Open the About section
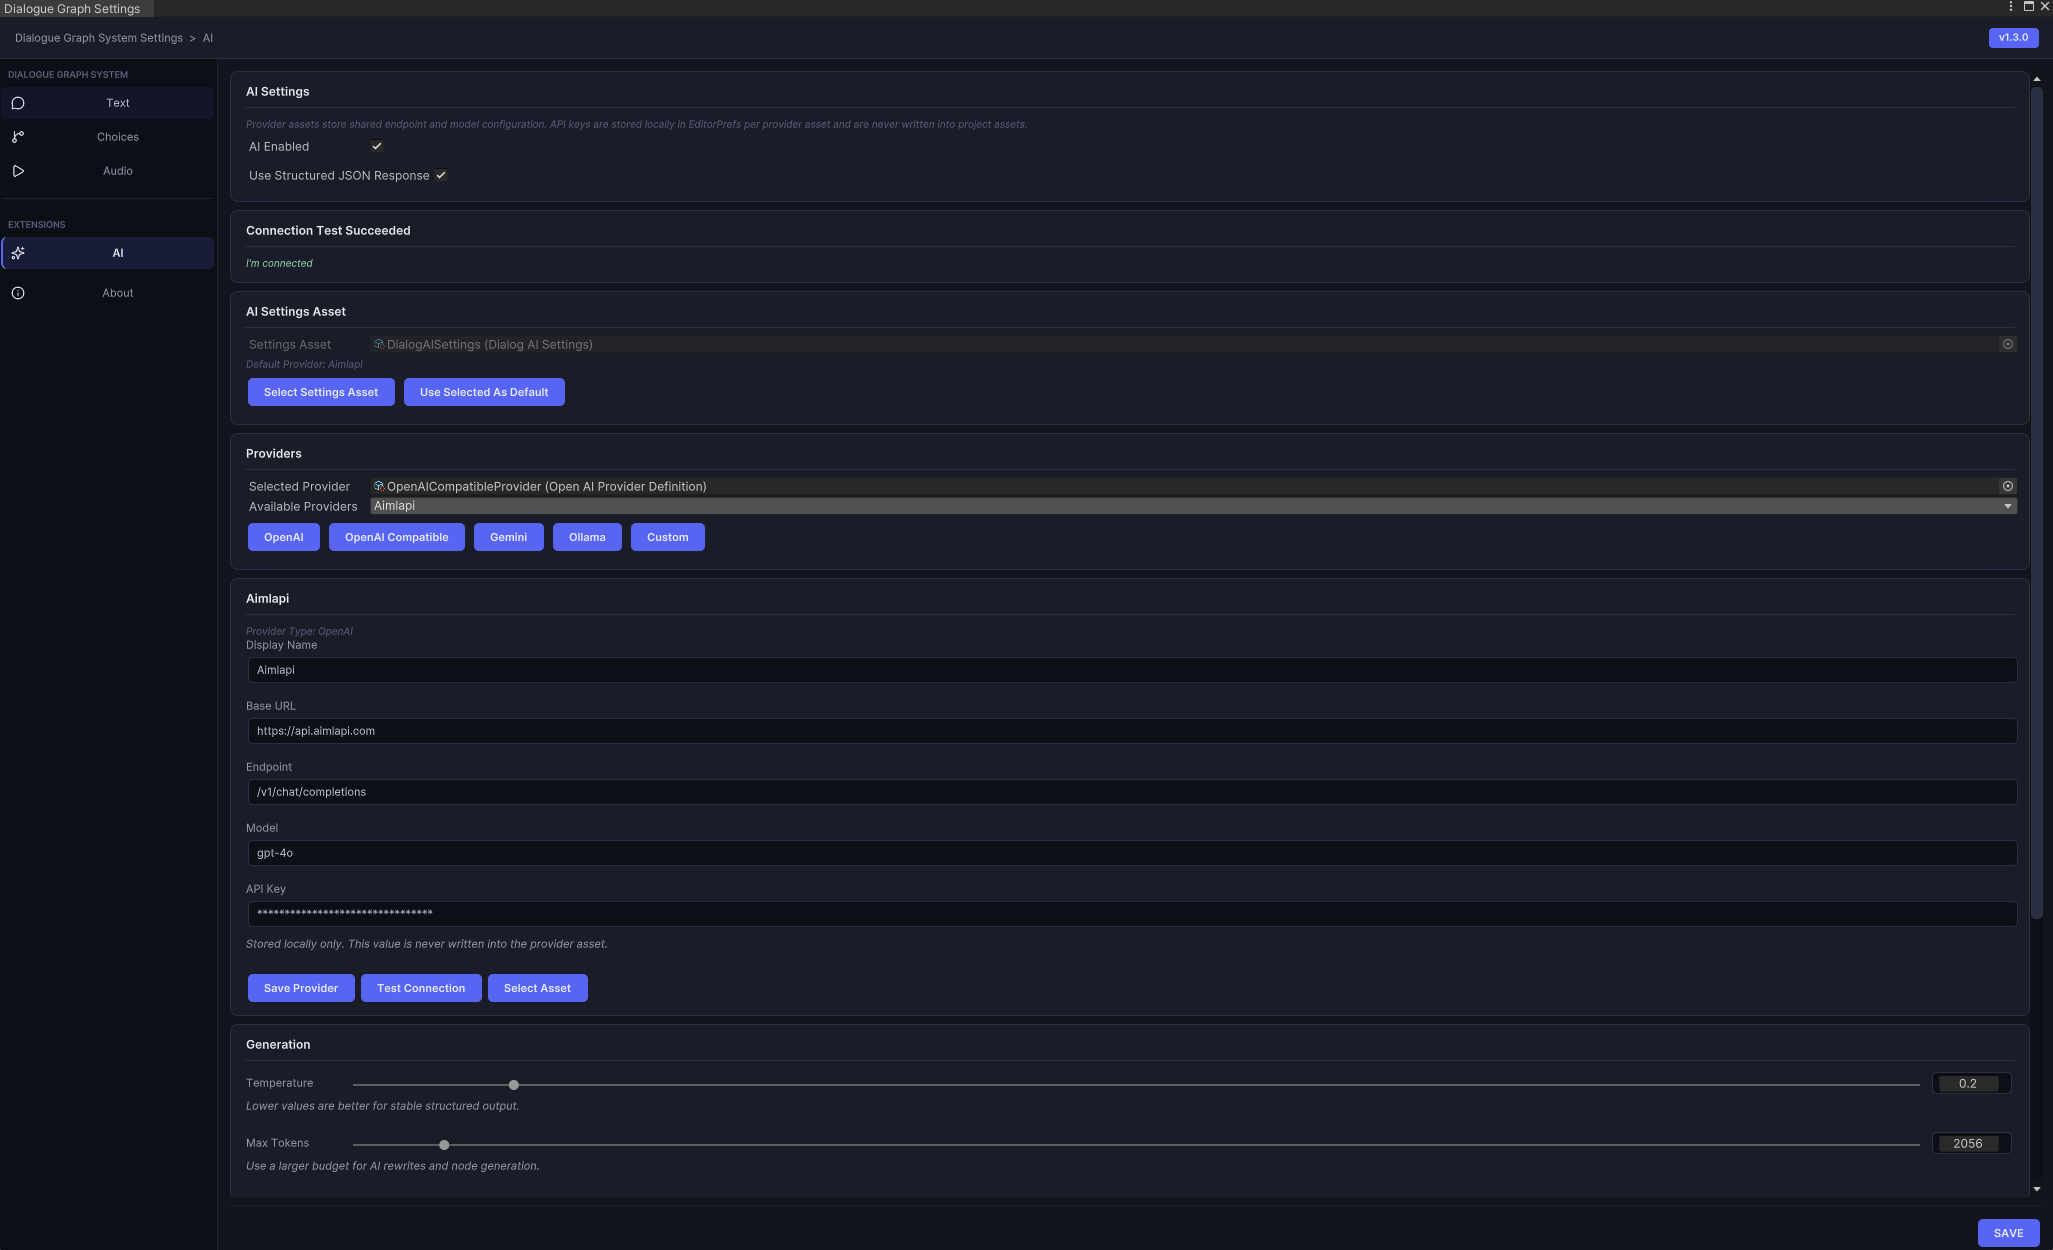Viewport: 2053px width, 1250px height. pos(107,293)
